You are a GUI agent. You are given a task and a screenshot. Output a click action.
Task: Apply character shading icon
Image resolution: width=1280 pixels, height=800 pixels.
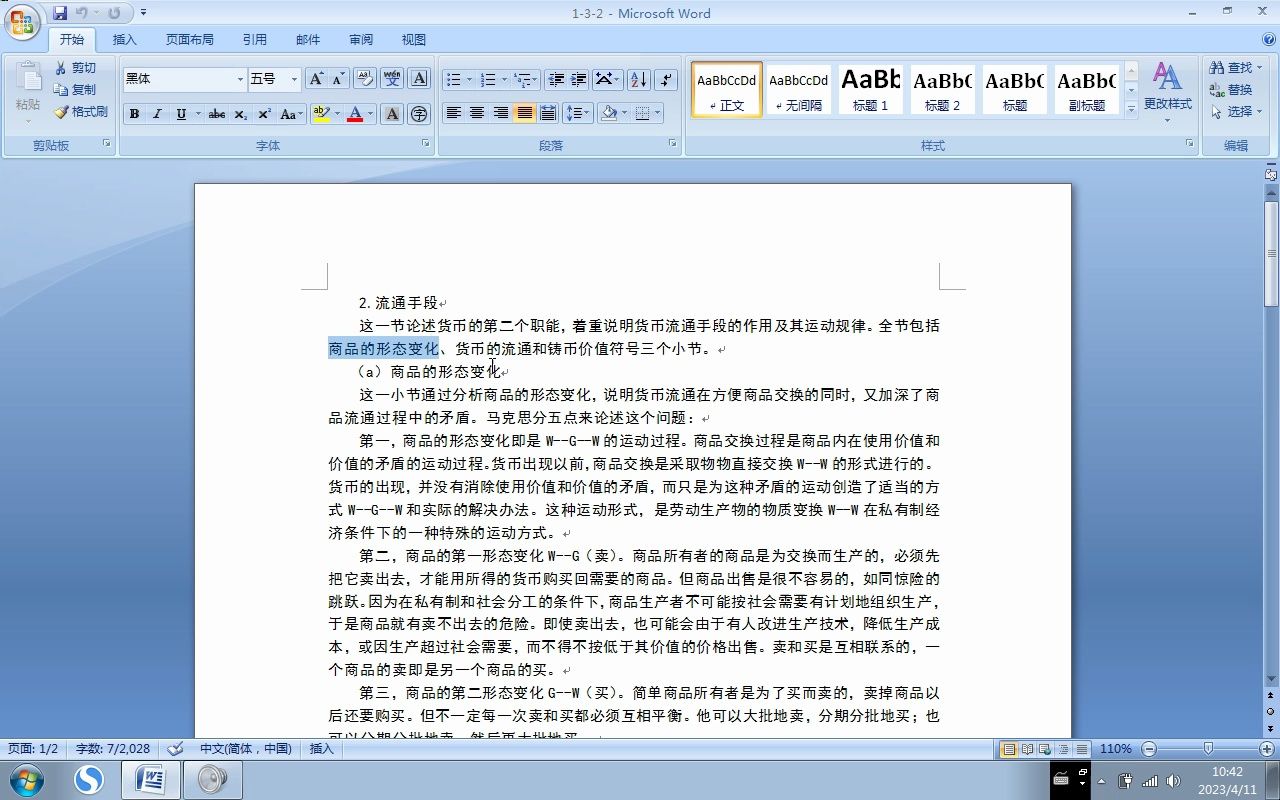pyautogui.click(x=392, y=114)
